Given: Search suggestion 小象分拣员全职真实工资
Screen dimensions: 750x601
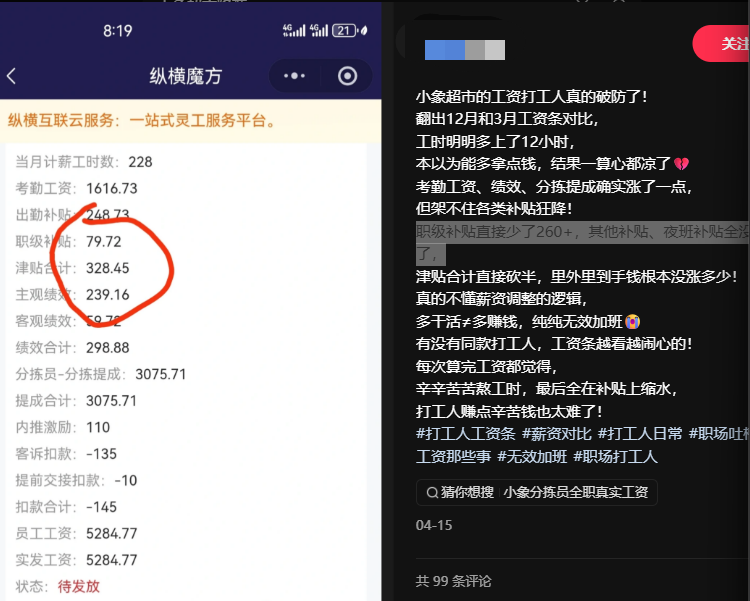Looking at the screenshot, I should (x=576, y=492).
